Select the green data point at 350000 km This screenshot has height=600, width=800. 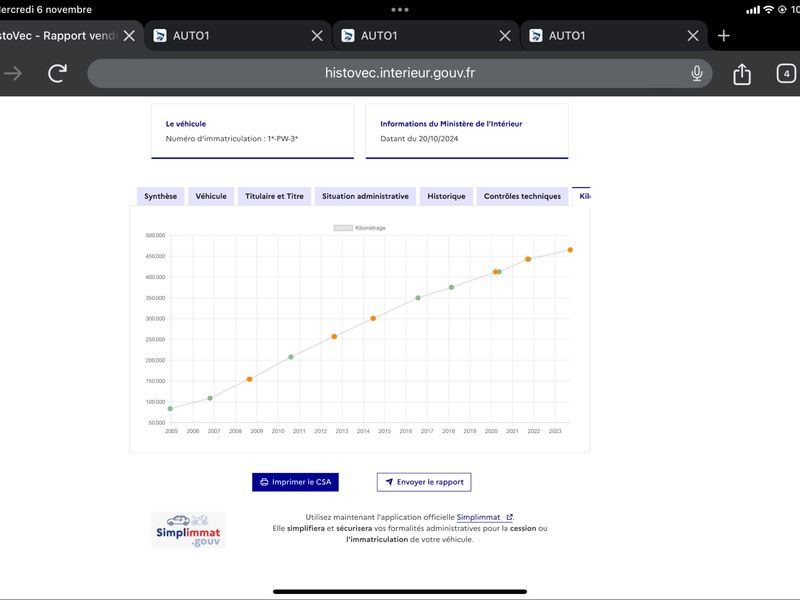click(418, 298)
